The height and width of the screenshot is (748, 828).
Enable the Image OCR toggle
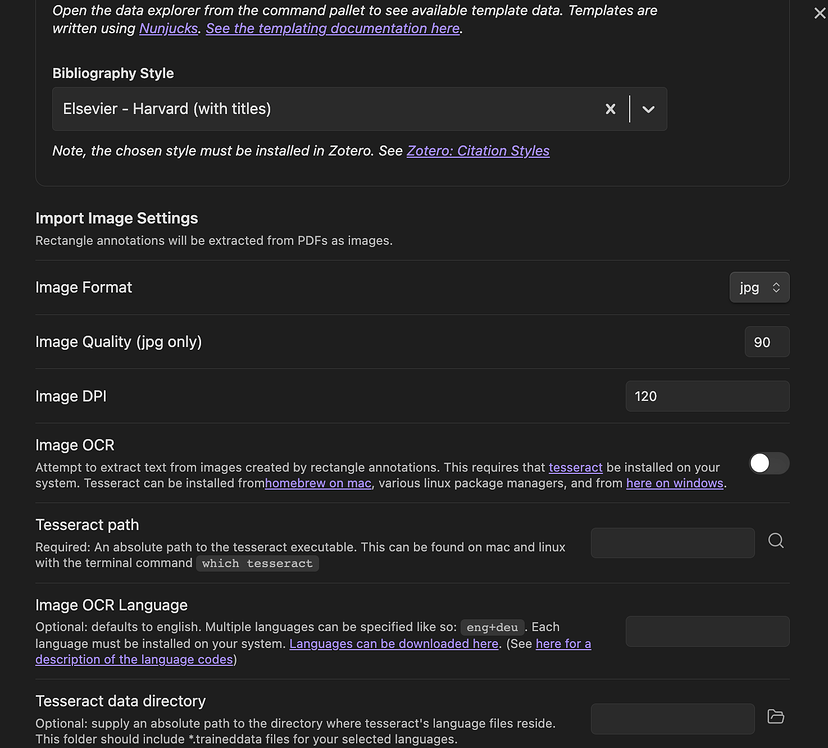click(769, 463)
